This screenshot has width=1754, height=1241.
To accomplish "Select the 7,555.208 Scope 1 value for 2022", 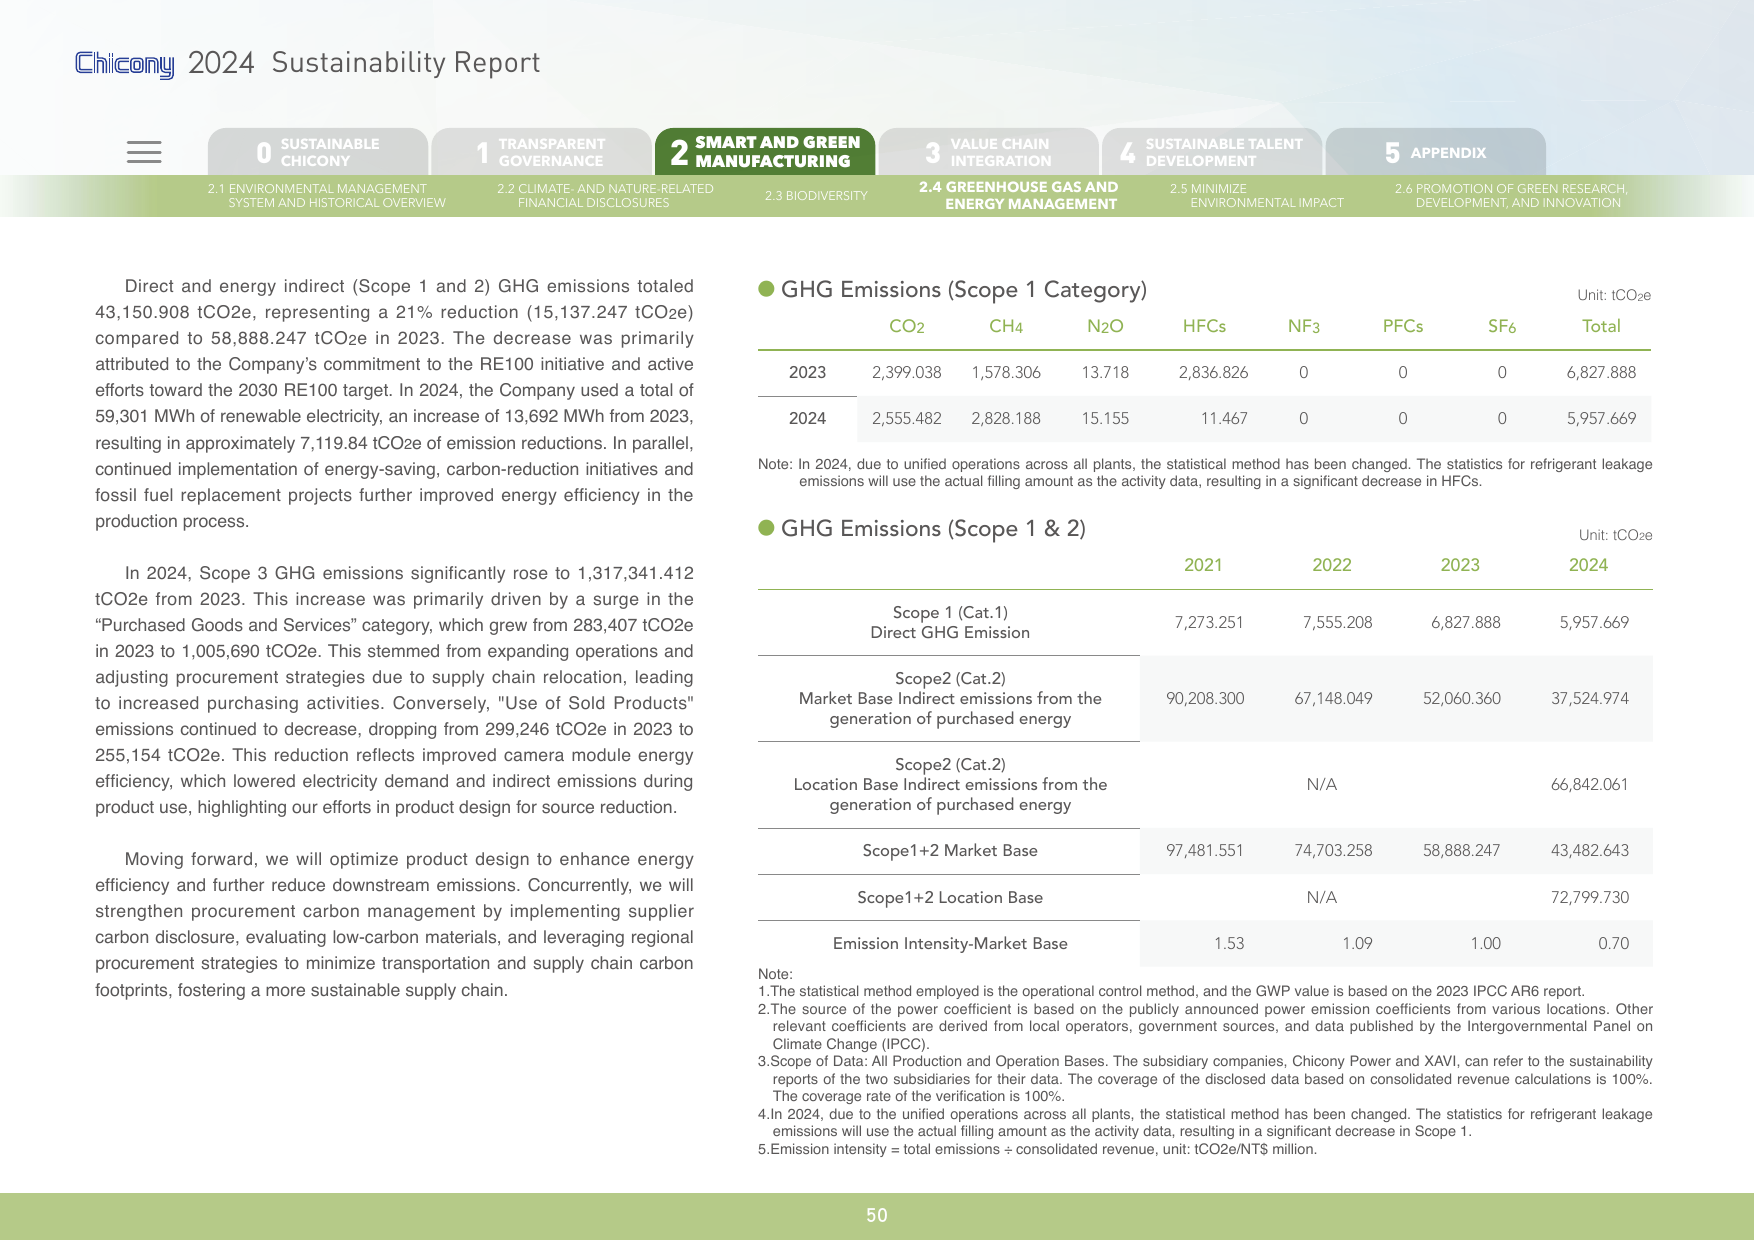I will click(1337, 623).
